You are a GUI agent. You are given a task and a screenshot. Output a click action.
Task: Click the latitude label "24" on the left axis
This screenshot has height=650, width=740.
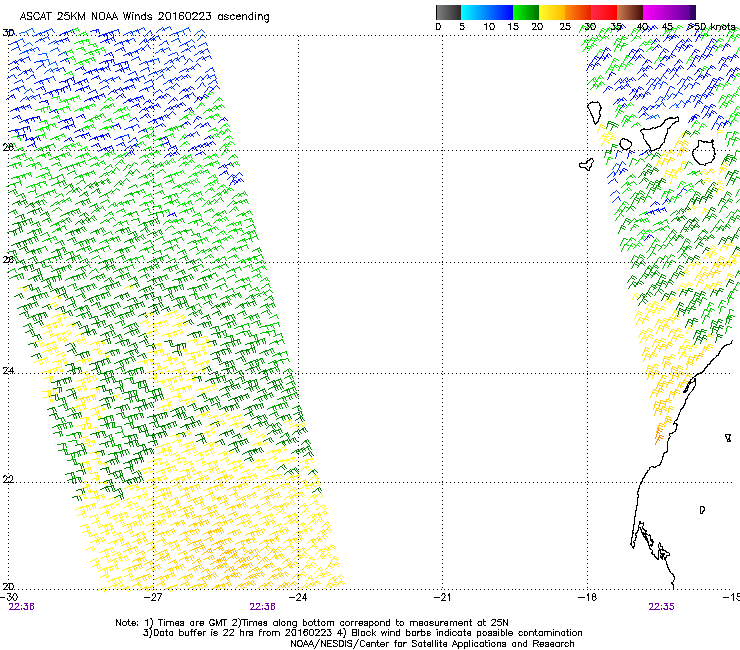pos(8,371)
